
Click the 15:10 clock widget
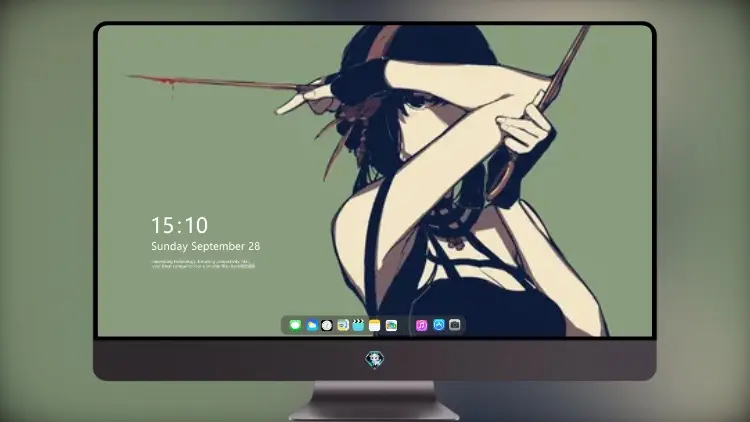179,225
